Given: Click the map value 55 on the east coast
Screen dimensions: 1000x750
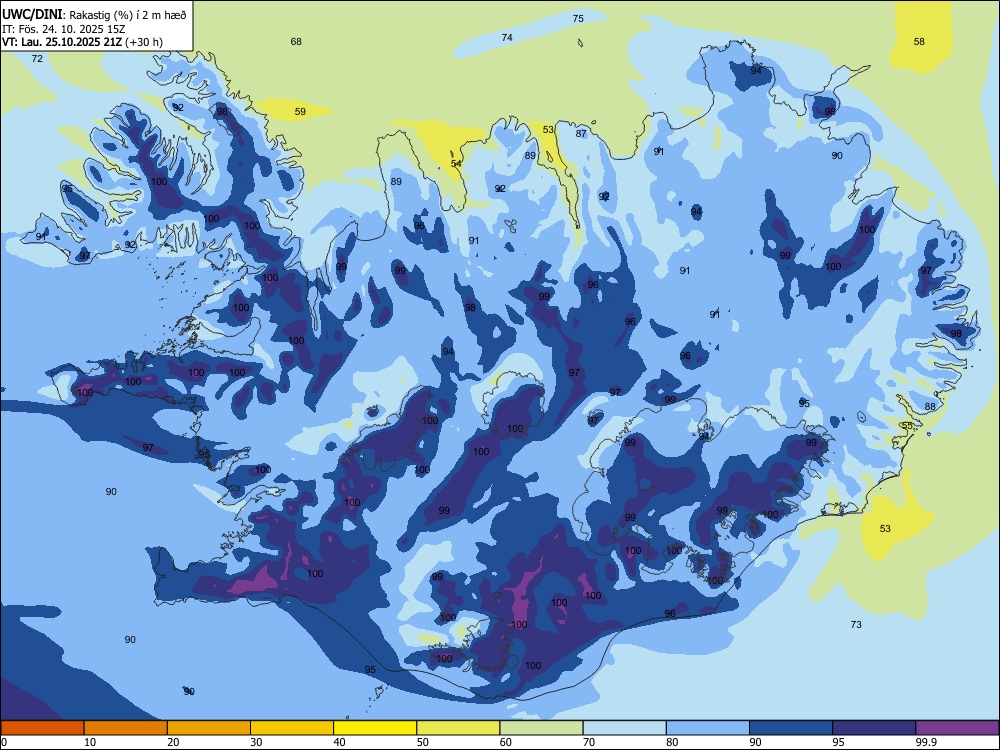Looking at the screenshot, I should tap(907, 426).
